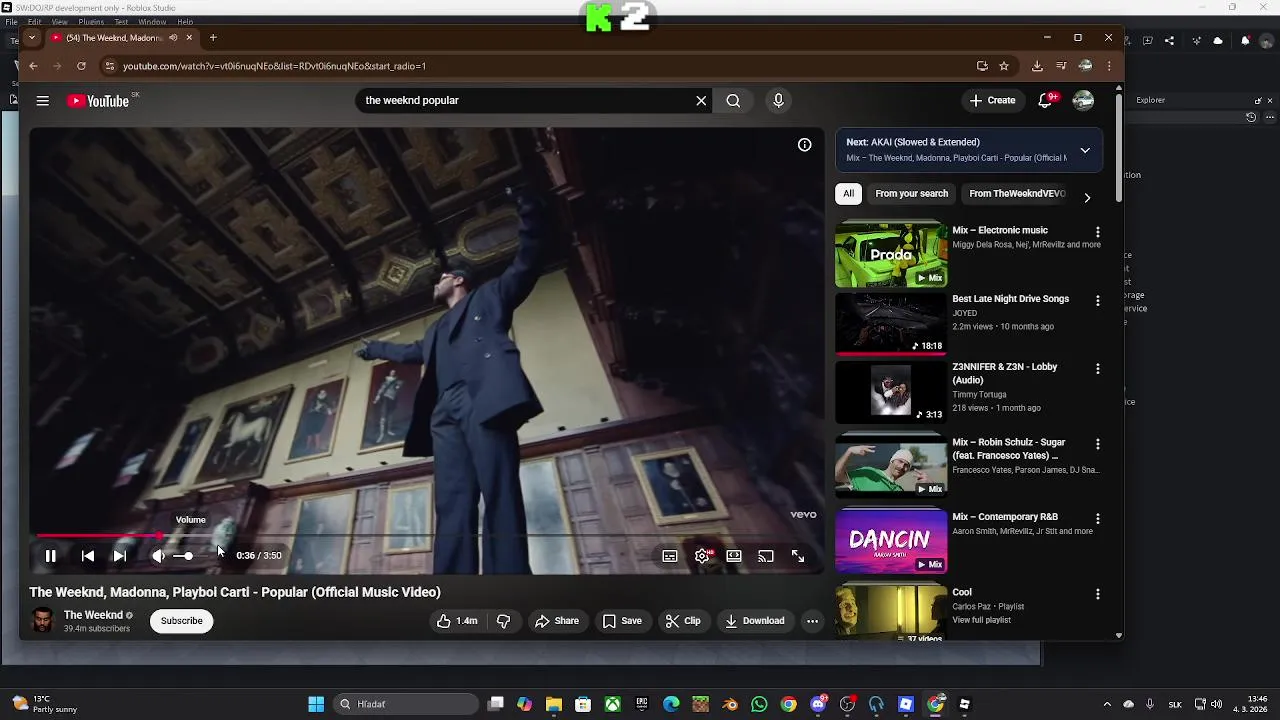Toggle subtitles in the video player
Viewport: 1280px width, 720px height.
pyautogui.click(x=670, y=556)
